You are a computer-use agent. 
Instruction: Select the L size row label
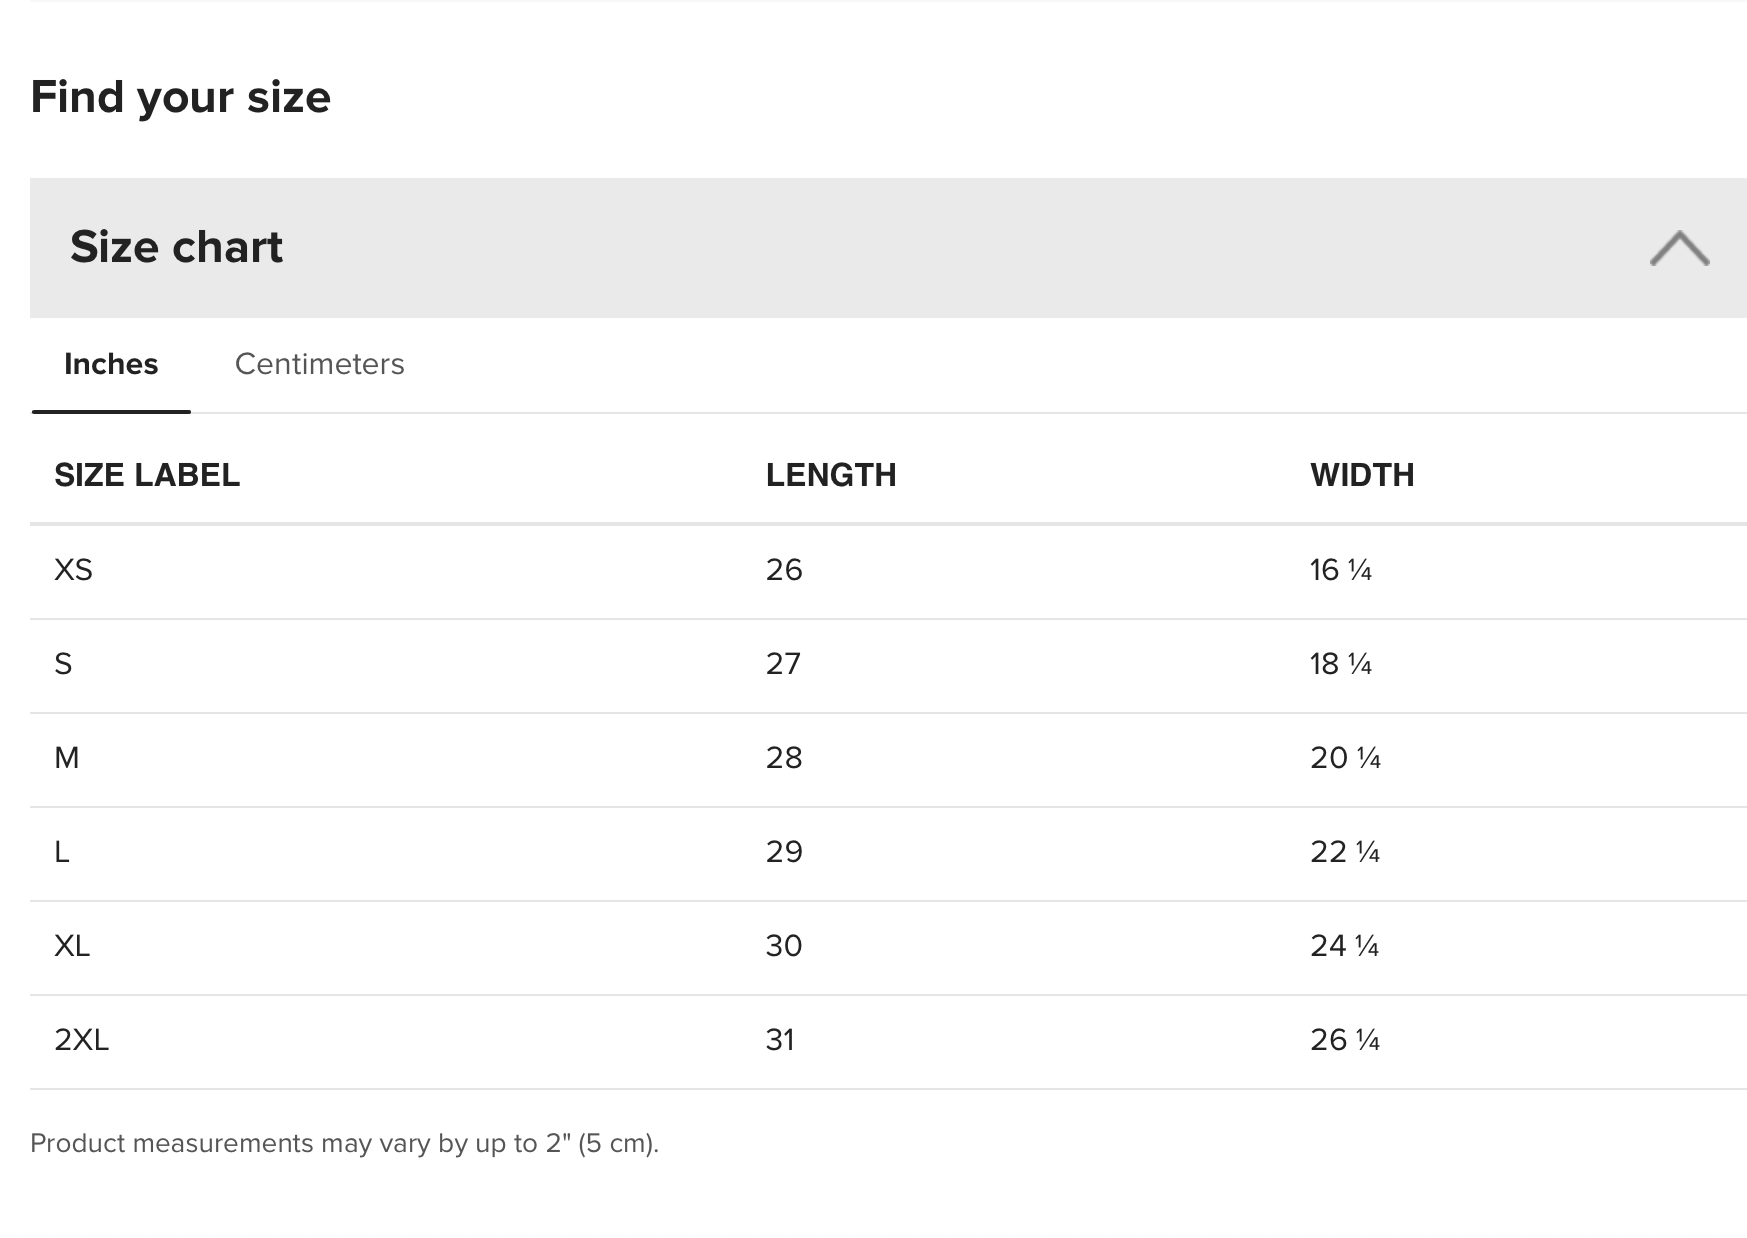[62, 852]
